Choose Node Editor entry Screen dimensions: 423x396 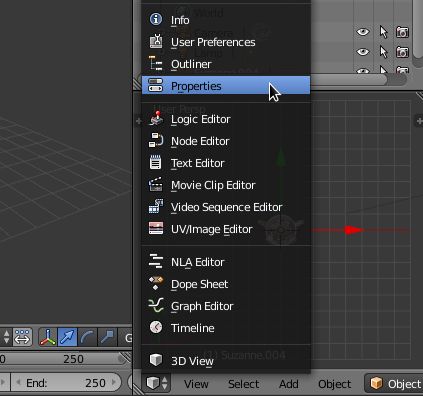coord(226,141)
